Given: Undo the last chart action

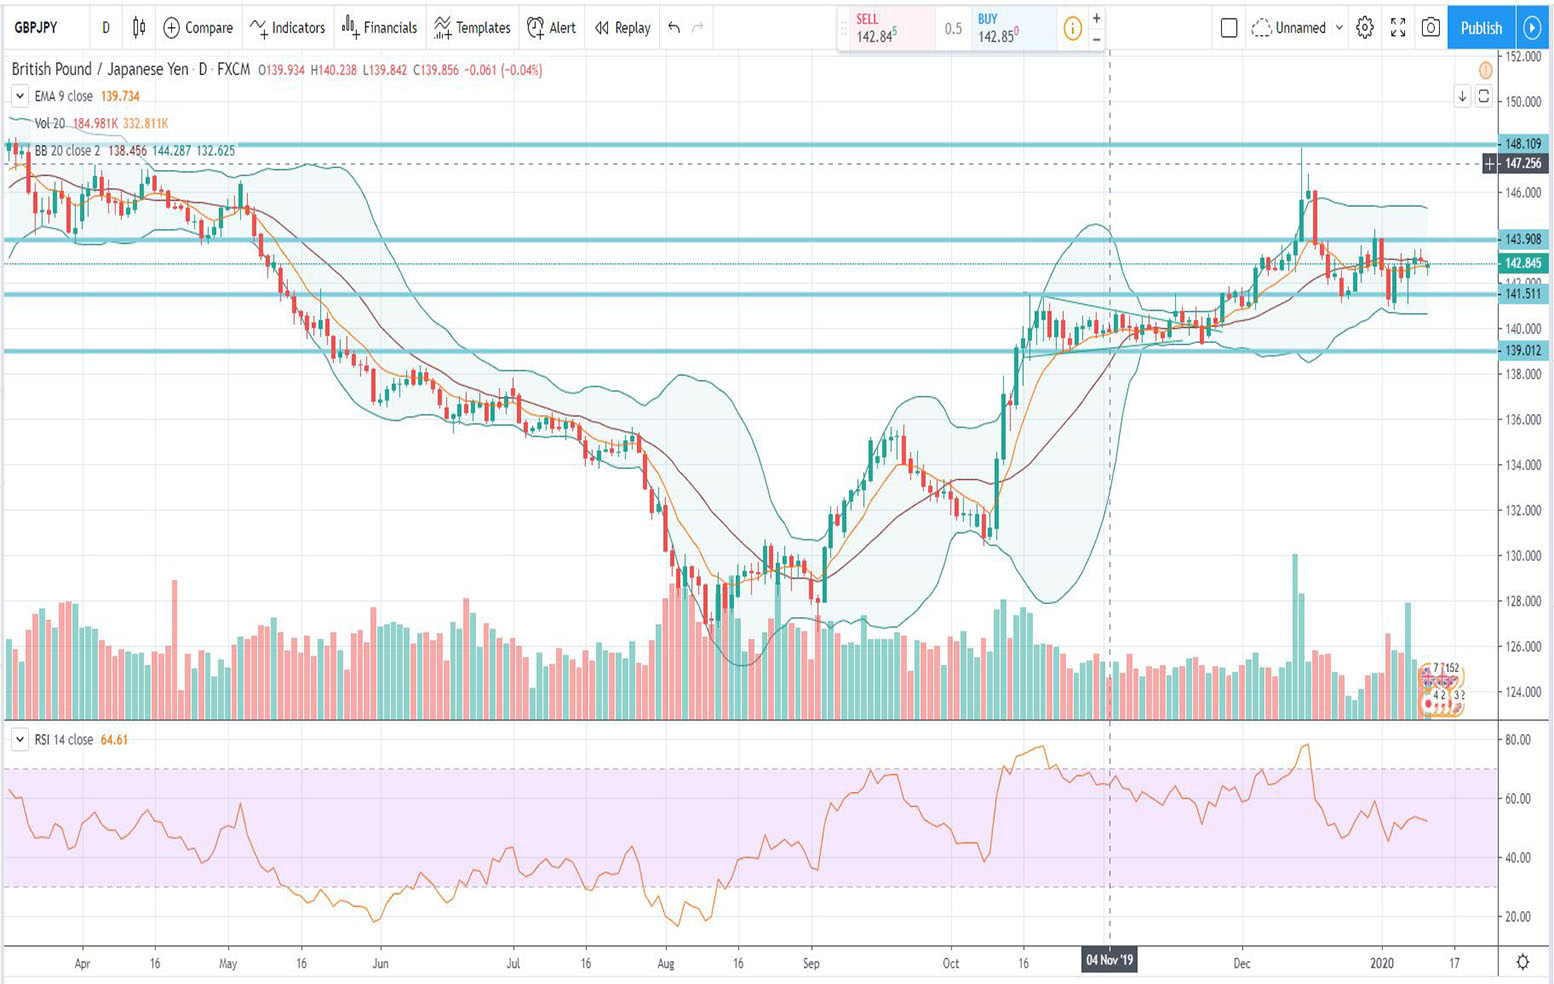Looking at the screenshot, I should (x=674, y=28).
